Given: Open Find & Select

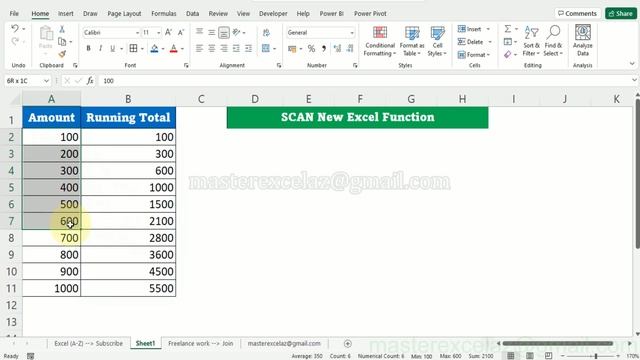Looking at the screenshot, I should (x=553, y=41).
